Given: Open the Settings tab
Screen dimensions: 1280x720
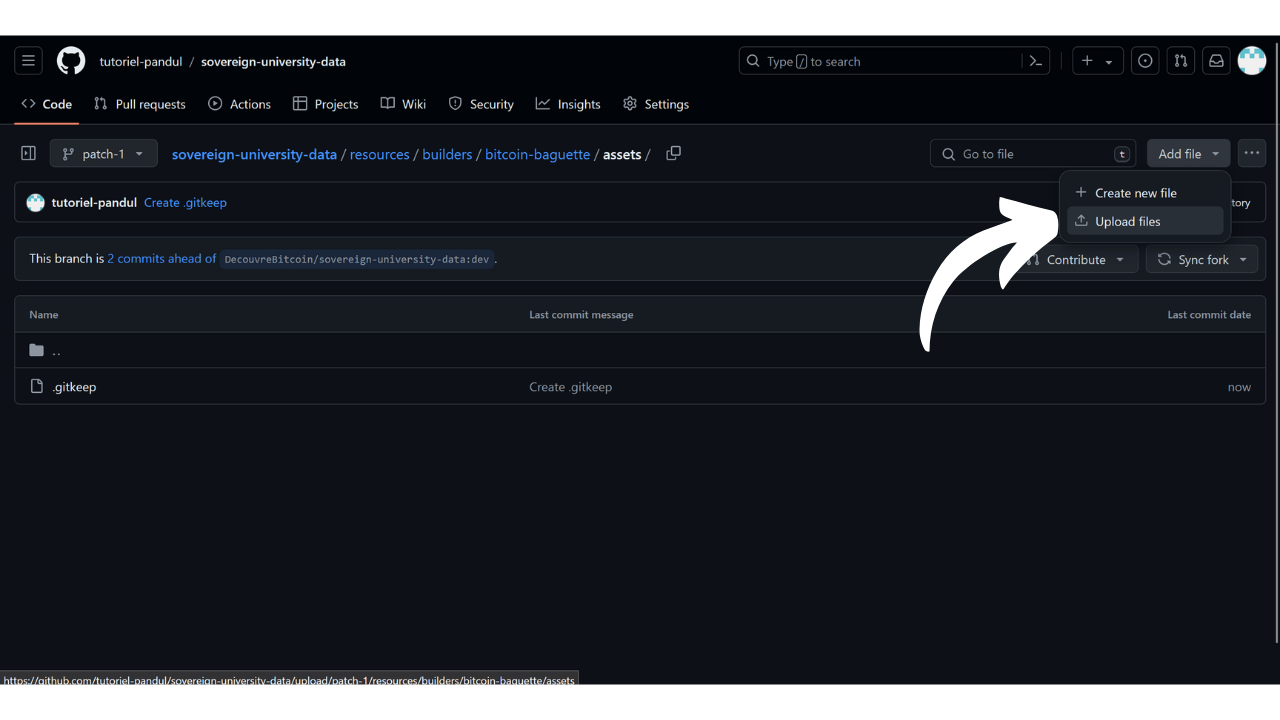Looking at the screenshot, I should [x=656, y=104].
